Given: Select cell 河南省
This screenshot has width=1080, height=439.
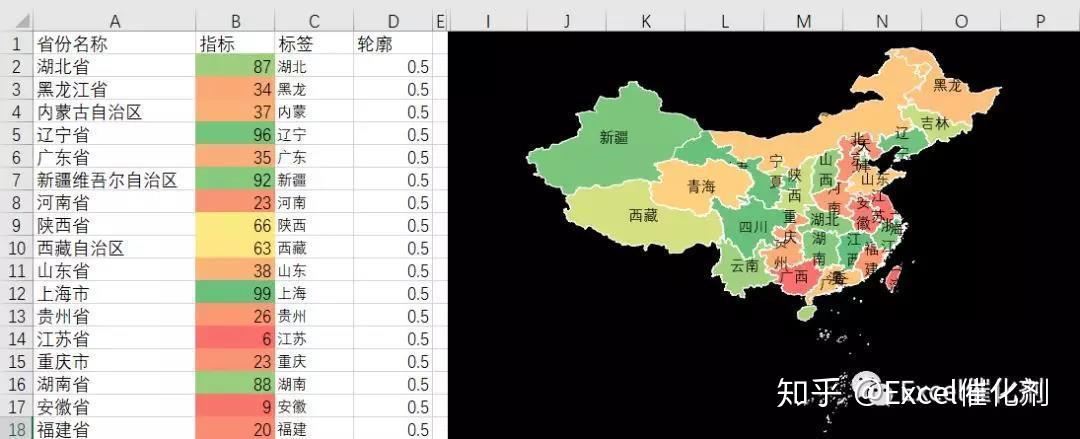Looking at the screenshot, I should [114, 203].
